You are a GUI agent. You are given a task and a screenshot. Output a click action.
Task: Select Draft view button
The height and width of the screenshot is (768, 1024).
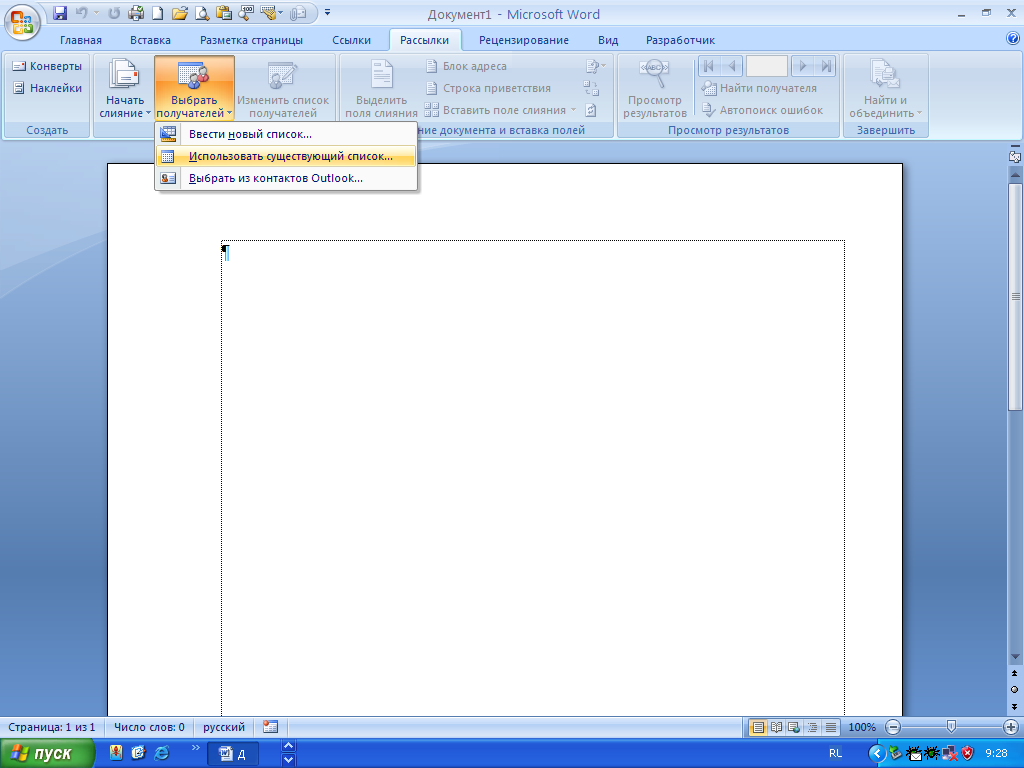click(831, 727)
